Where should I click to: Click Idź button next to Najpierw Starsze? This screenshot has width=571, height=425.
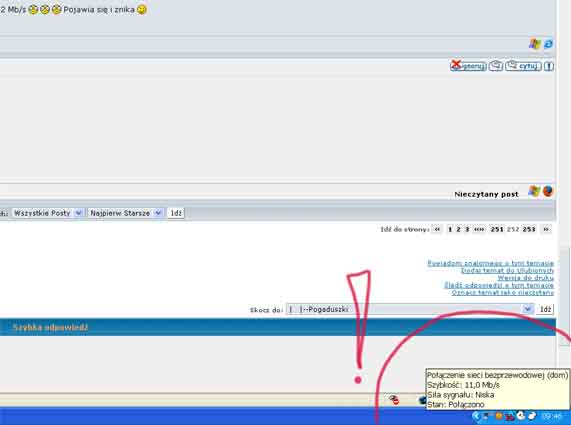(x=176, y=213)
